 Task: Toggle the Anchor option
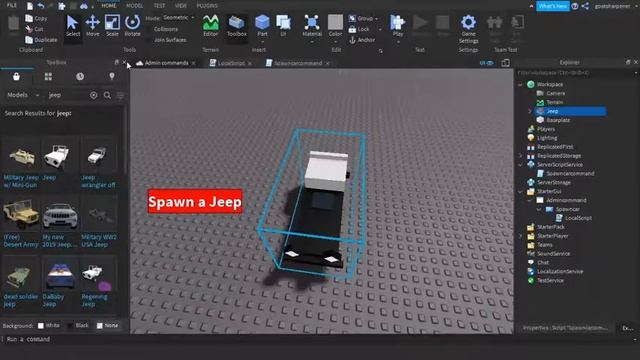coord(362,40)
